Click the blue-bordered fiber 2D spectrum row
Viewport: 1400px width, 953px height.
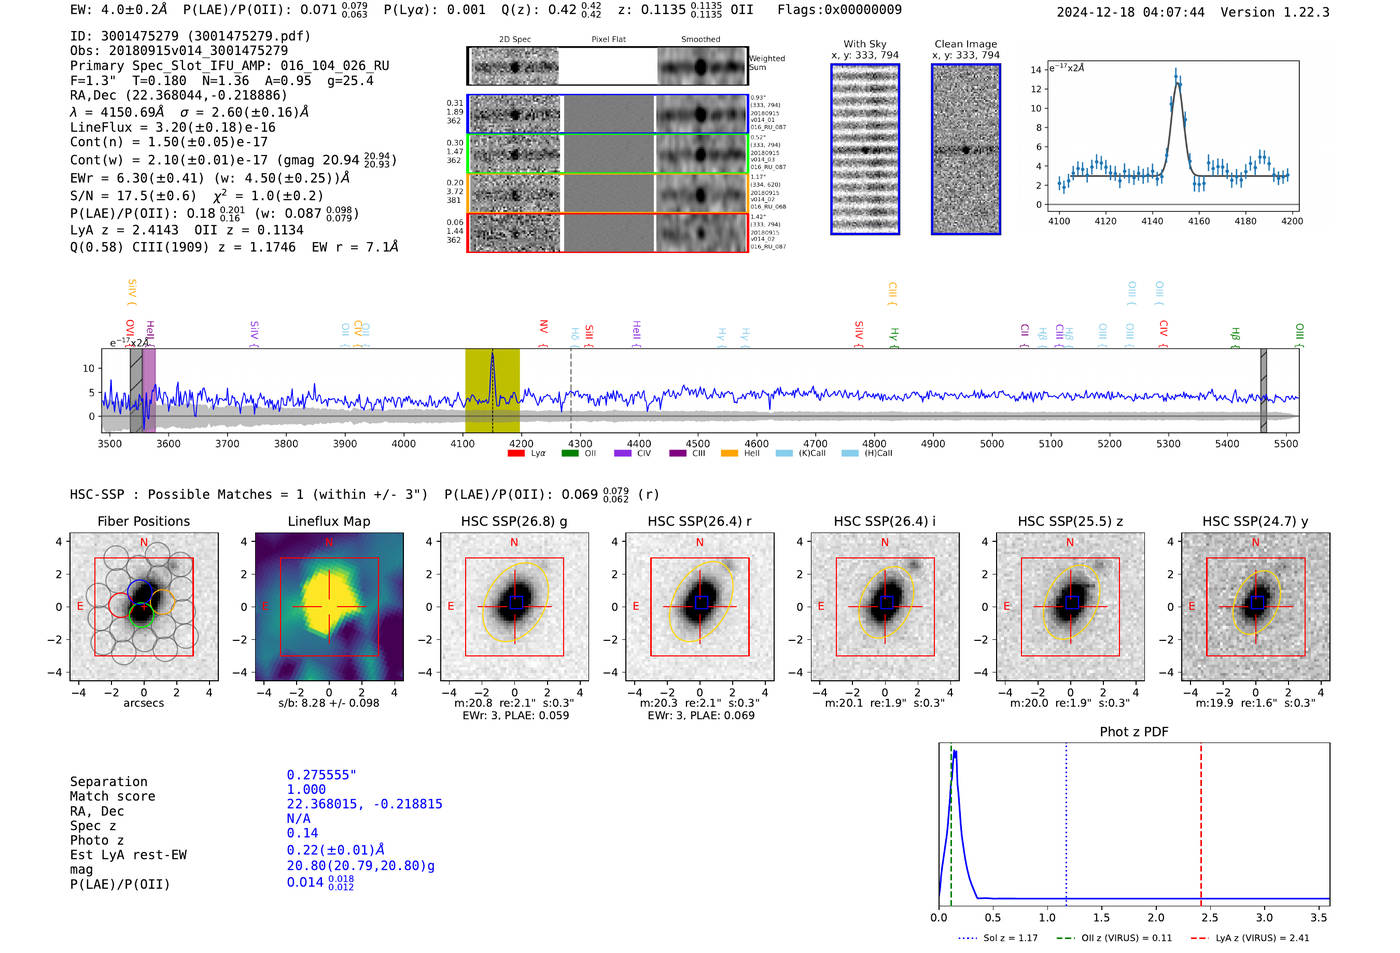608,114
